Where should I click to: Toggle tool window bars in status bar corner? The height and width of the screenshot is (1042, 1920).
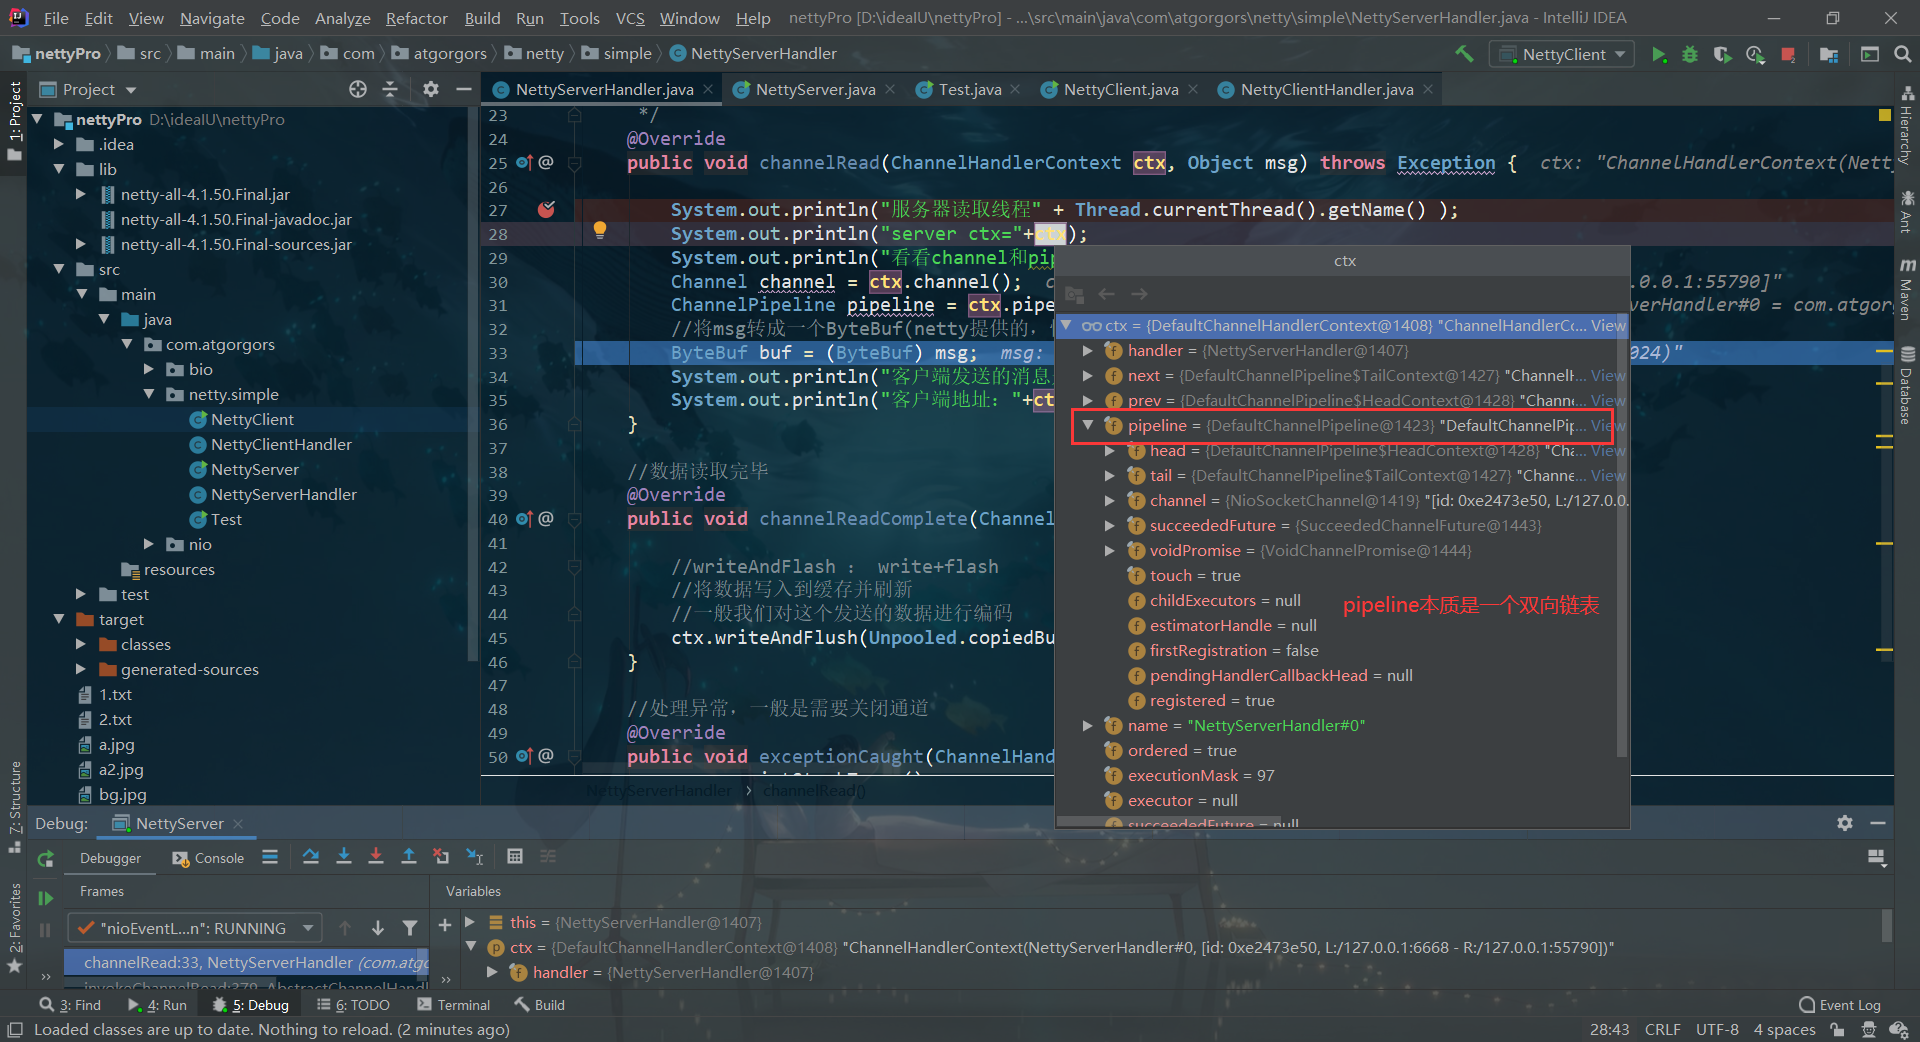[x=15, y=1030]
